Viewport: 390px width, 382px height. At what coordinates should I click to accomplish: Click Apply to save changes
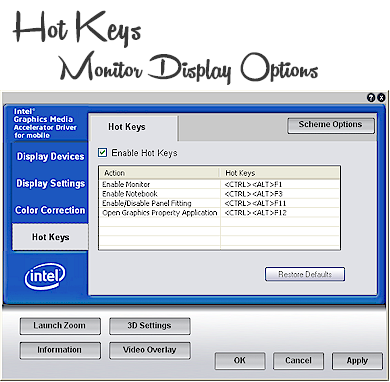coord(357,361)
